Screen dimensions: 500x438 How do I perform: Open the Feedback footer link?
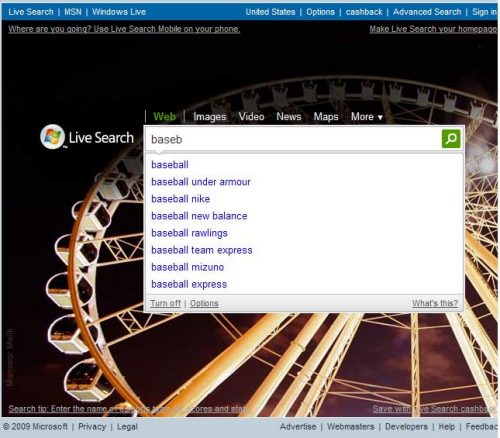tap(482, 427)
